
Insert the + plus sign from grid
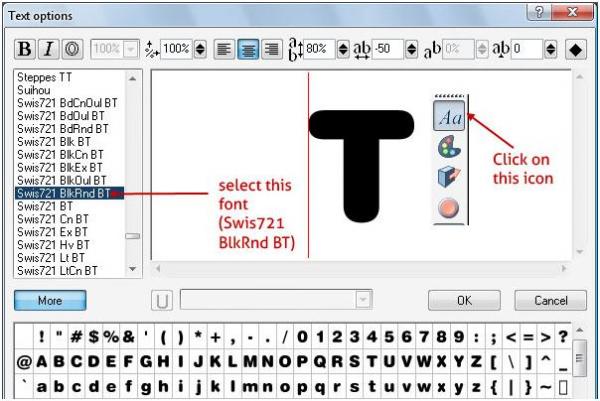(215, 337)
